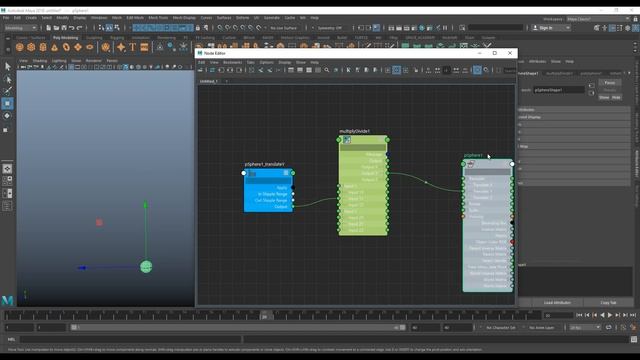Open the Hypershade from the status line

coord(422,28)
